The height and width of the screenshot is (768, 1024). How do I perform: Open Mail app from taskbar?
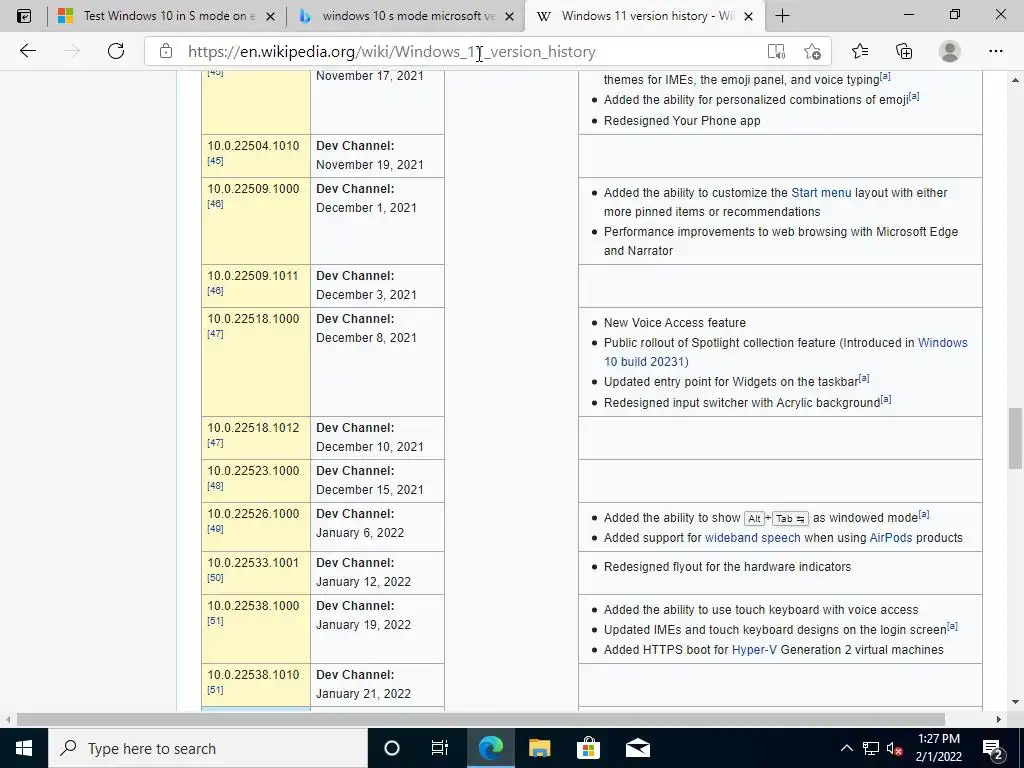pyautogui.click(x=637, y=748)
